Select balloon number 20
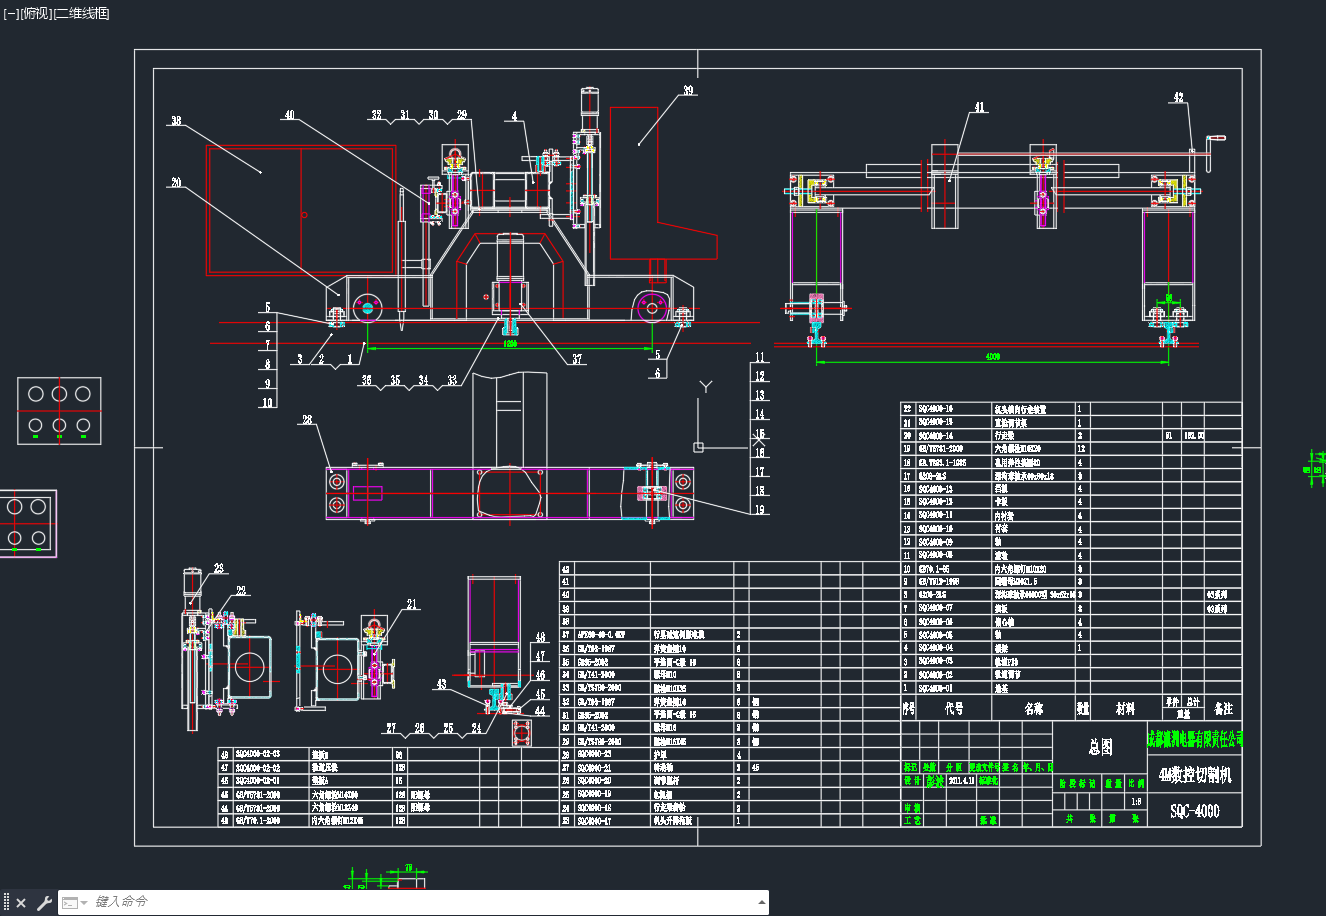The height and width of the screenshot is (916, 1326). (x=176, y=182)
